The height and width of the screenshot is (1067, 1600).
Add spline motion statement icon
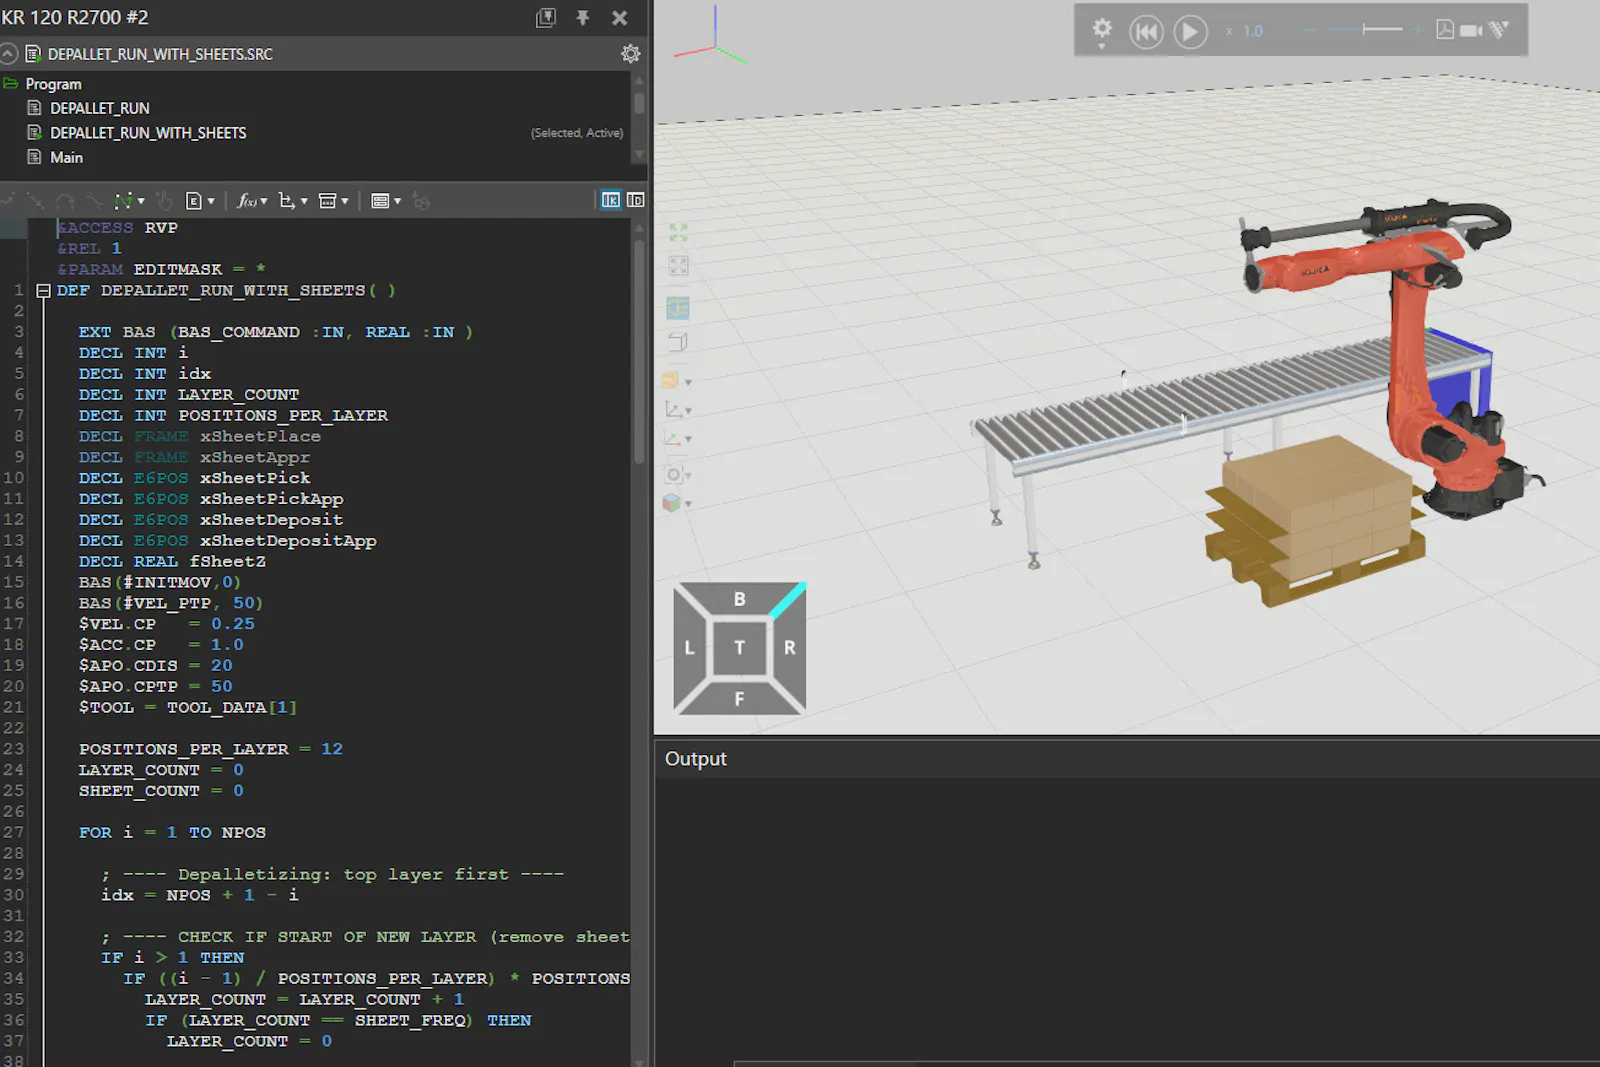pyautogui.click(x=95, y=201)
